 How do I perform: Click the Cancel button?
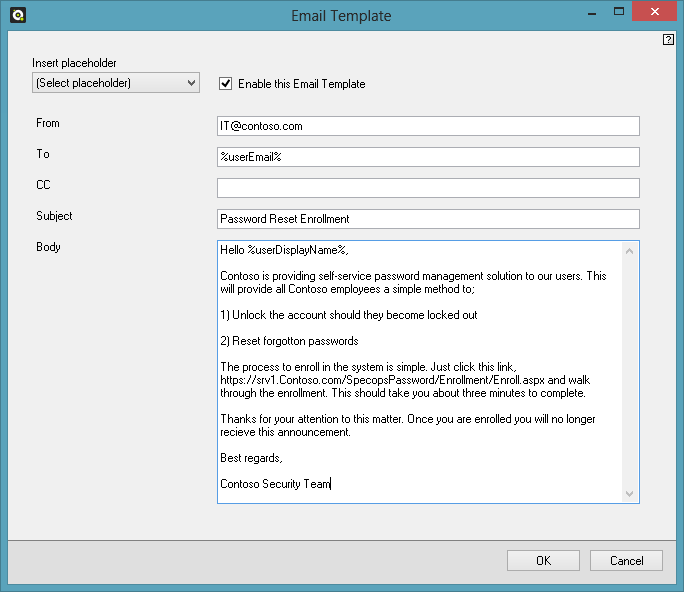pos(626,561)
